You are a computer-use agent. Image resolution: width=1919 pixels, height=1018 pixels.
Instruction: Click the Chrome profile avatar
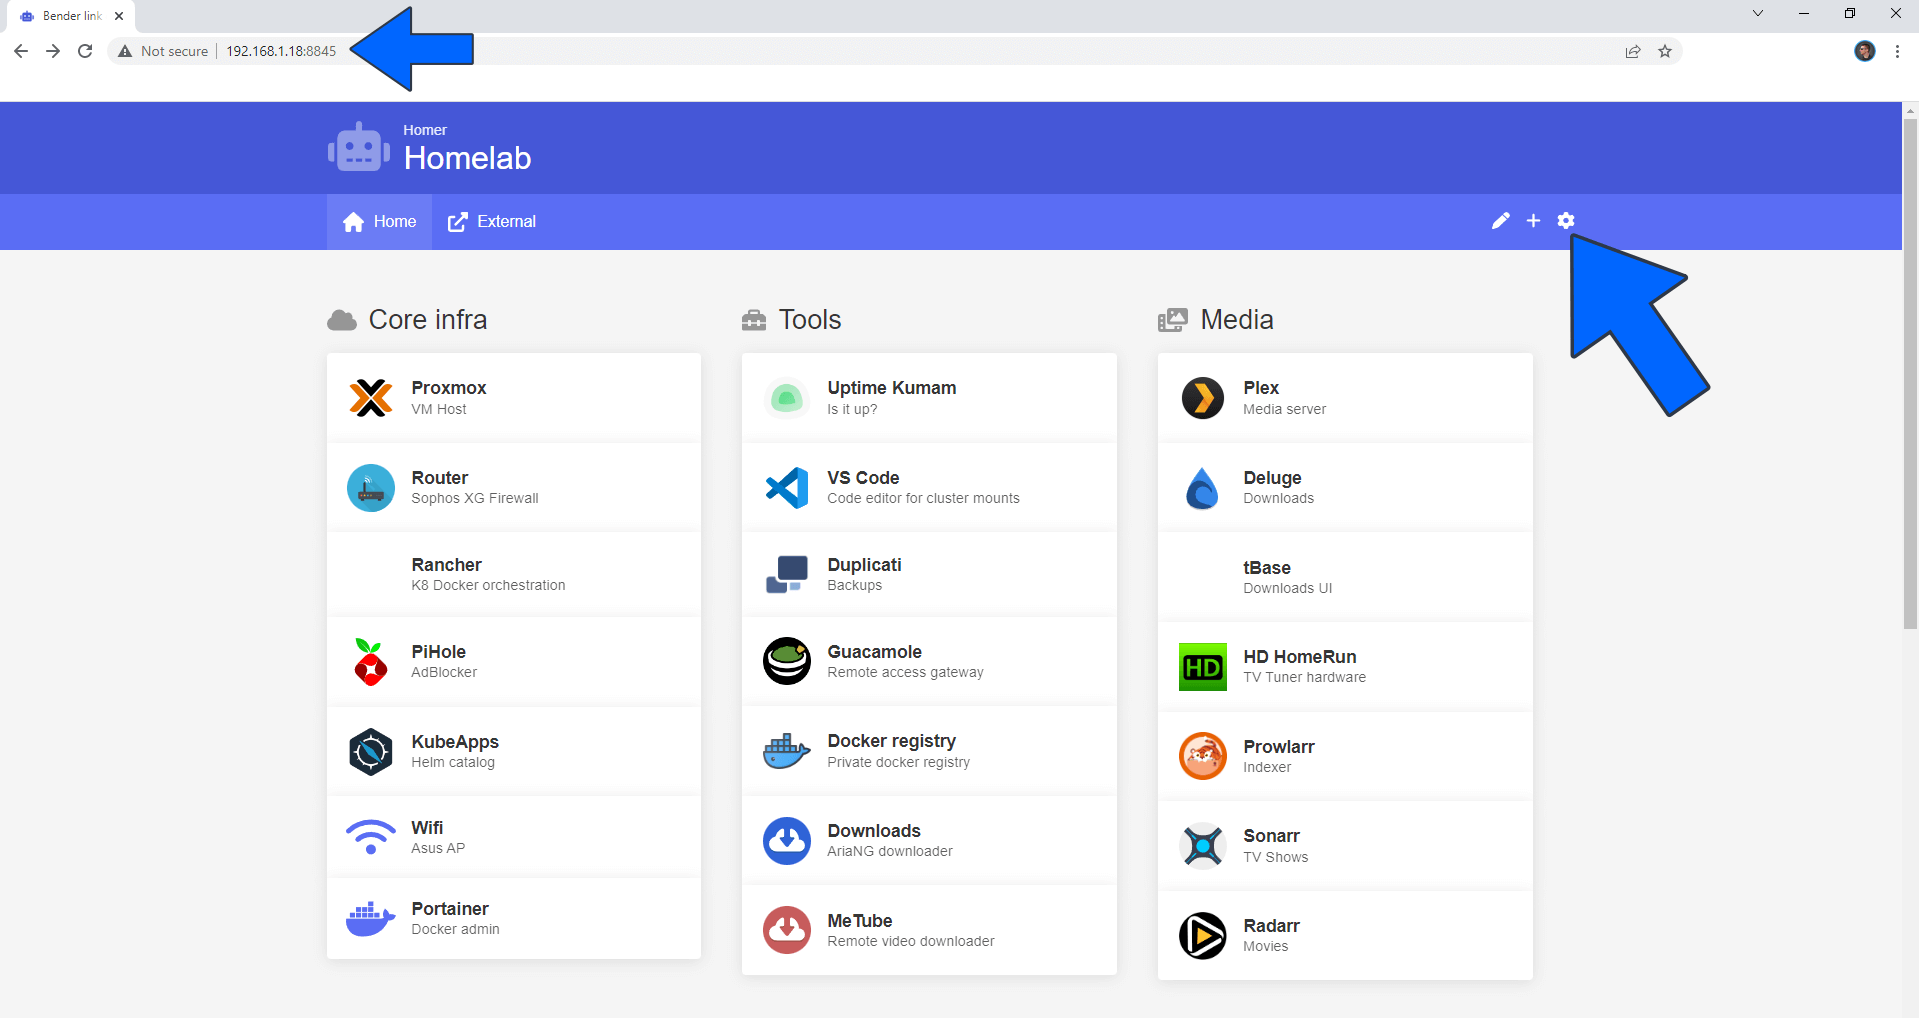tap(1865, 51)
